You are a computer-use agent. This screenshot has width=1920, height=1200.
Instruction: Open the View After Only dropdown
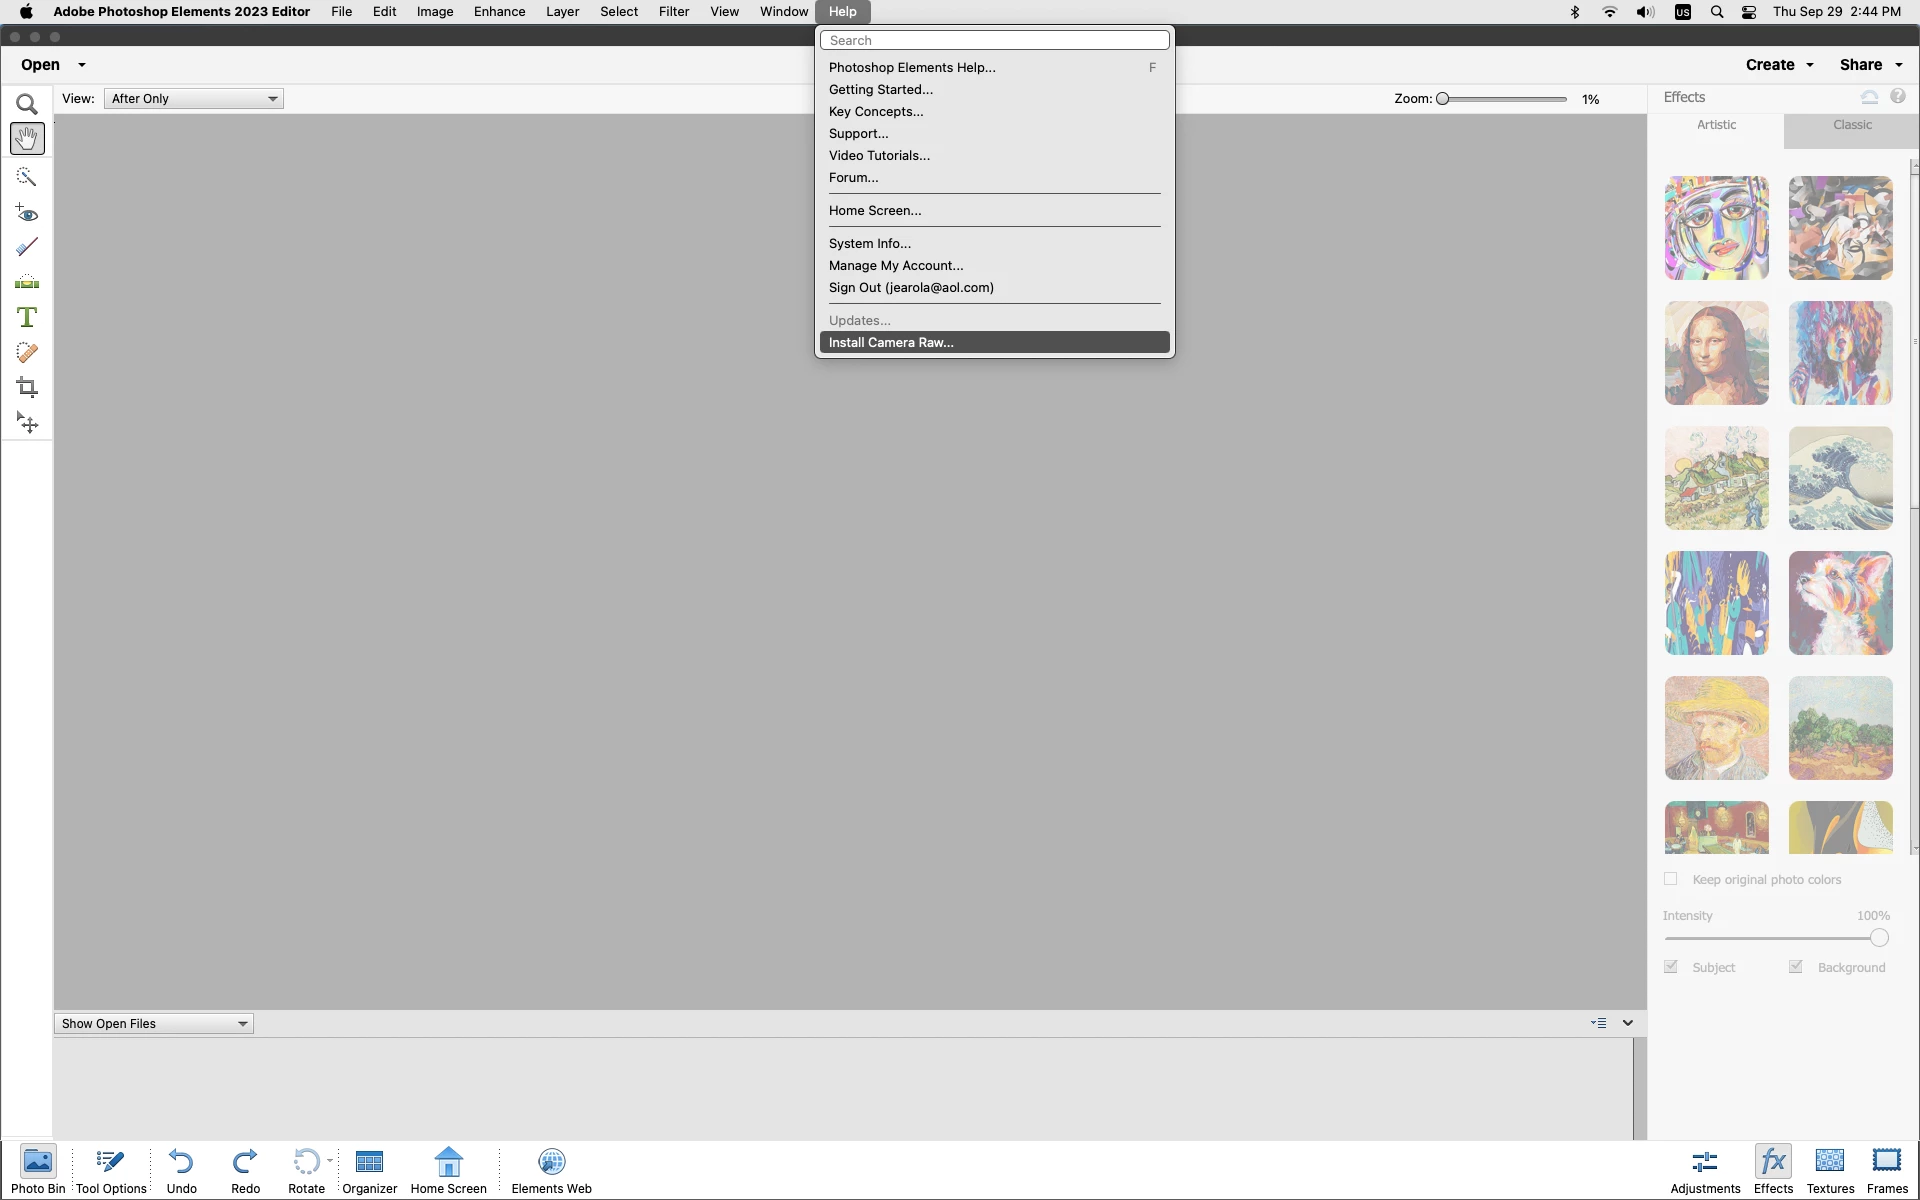(x=193, y=99)
